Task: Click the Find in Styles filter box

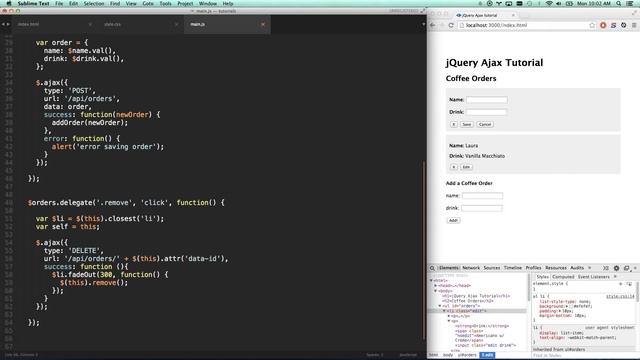Action: point(584,356)
